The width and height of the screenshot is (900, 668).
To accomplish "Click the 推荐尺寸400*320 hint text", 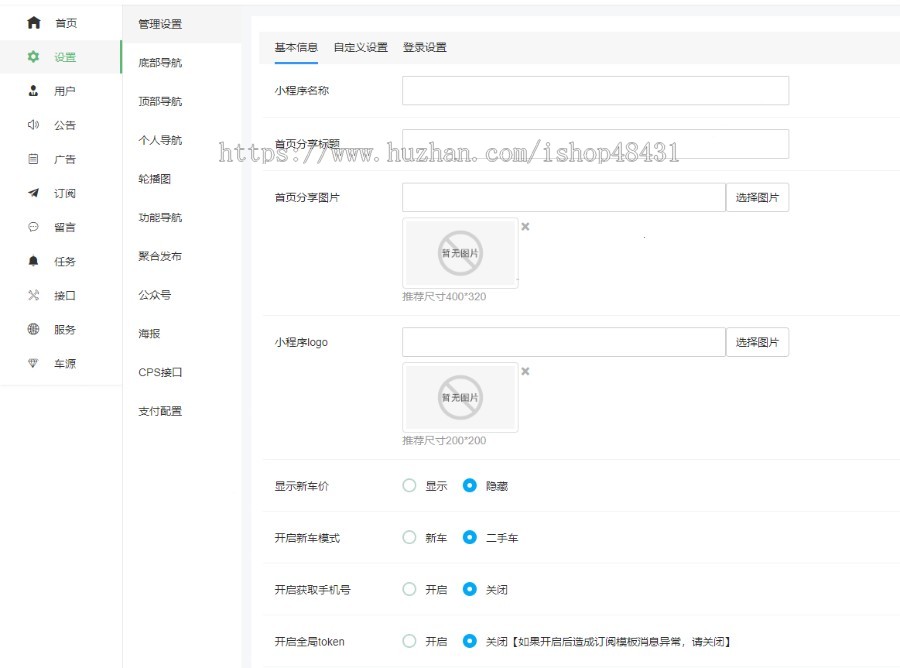I will (x=444, y=297).
